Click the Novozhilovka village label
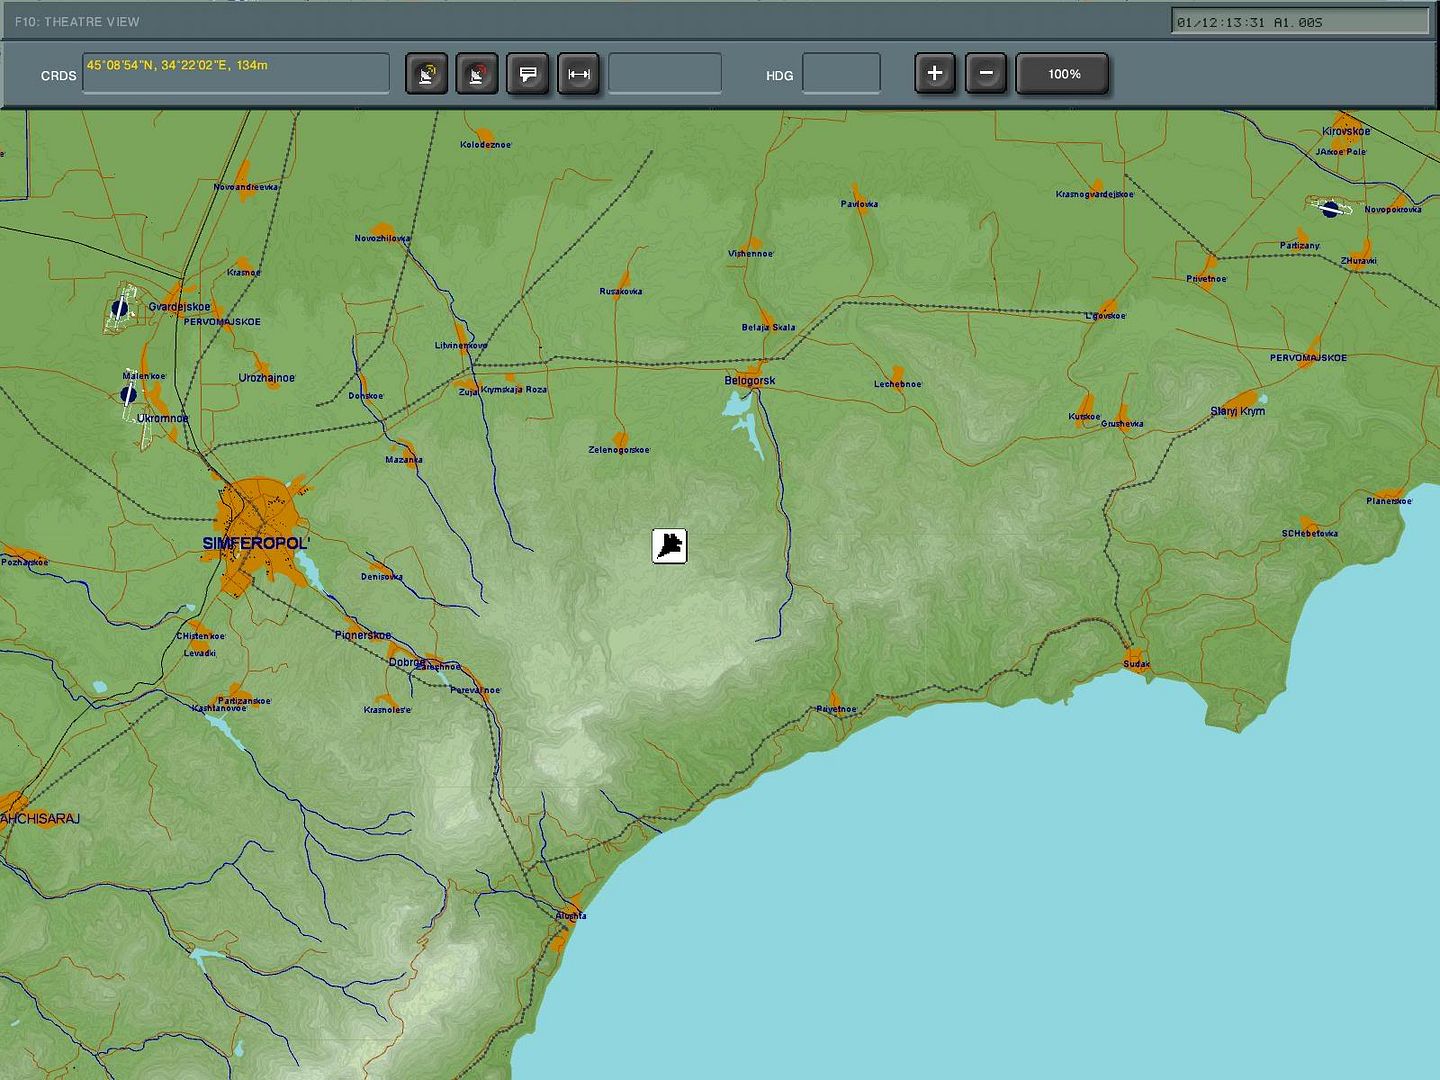This screenshot has height=1080, width=1440. click(383, 238)
